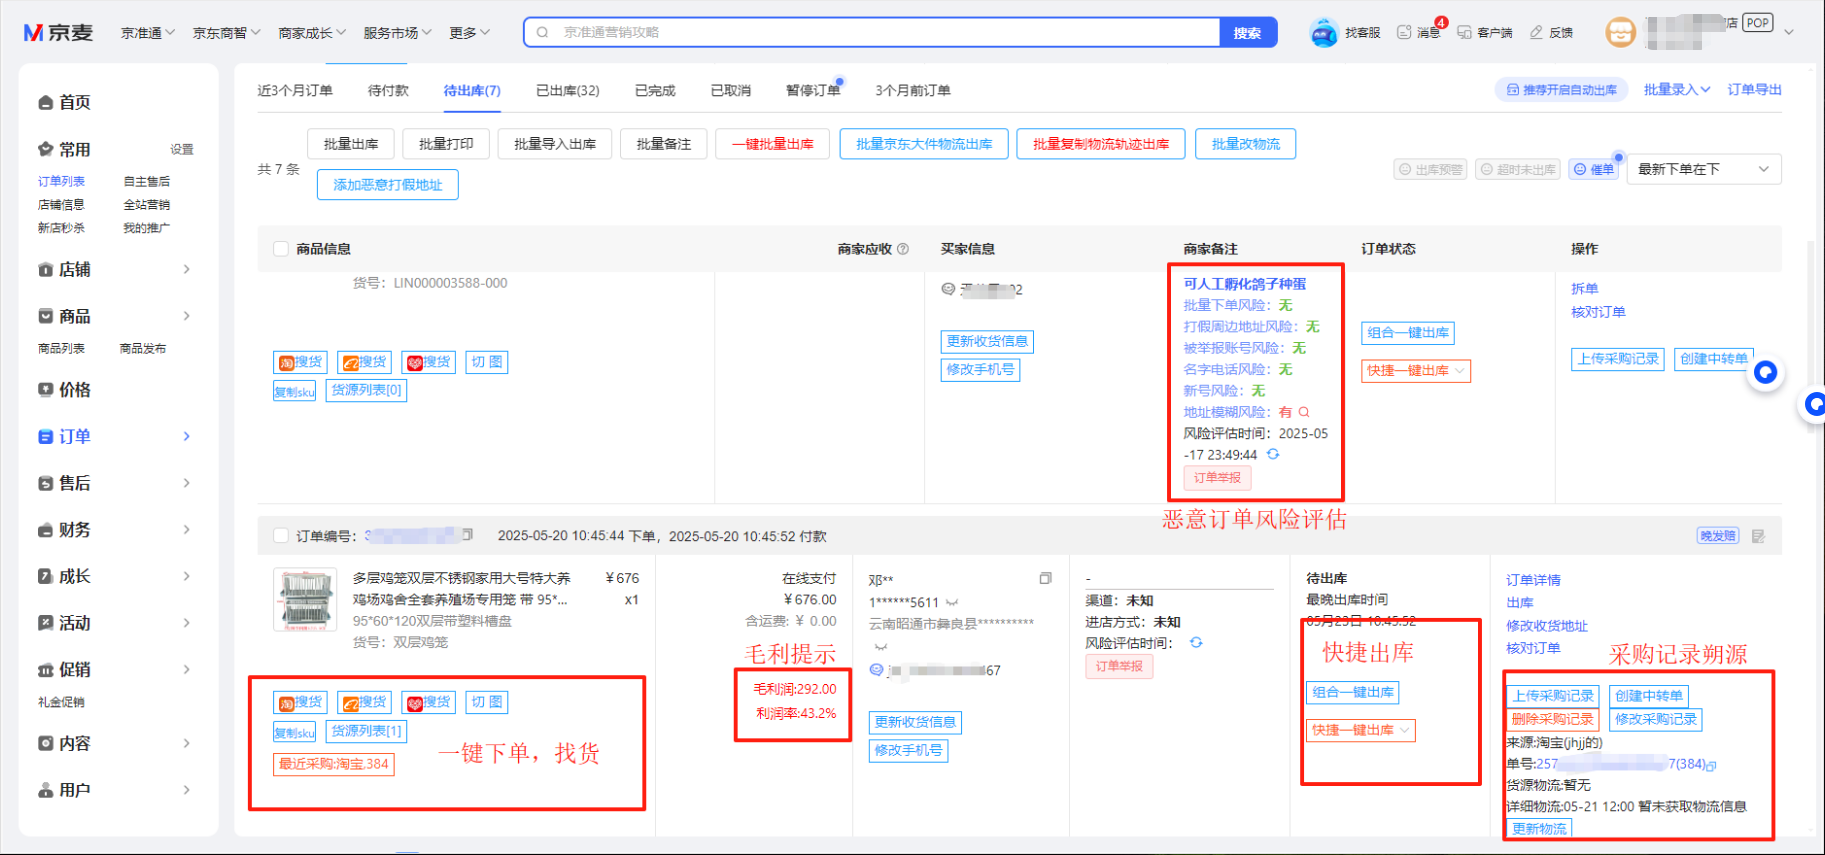This screenshot has width=1825, height=855.
Task: Reveal the masked phone 1******5611
Action: click(952, 602)
